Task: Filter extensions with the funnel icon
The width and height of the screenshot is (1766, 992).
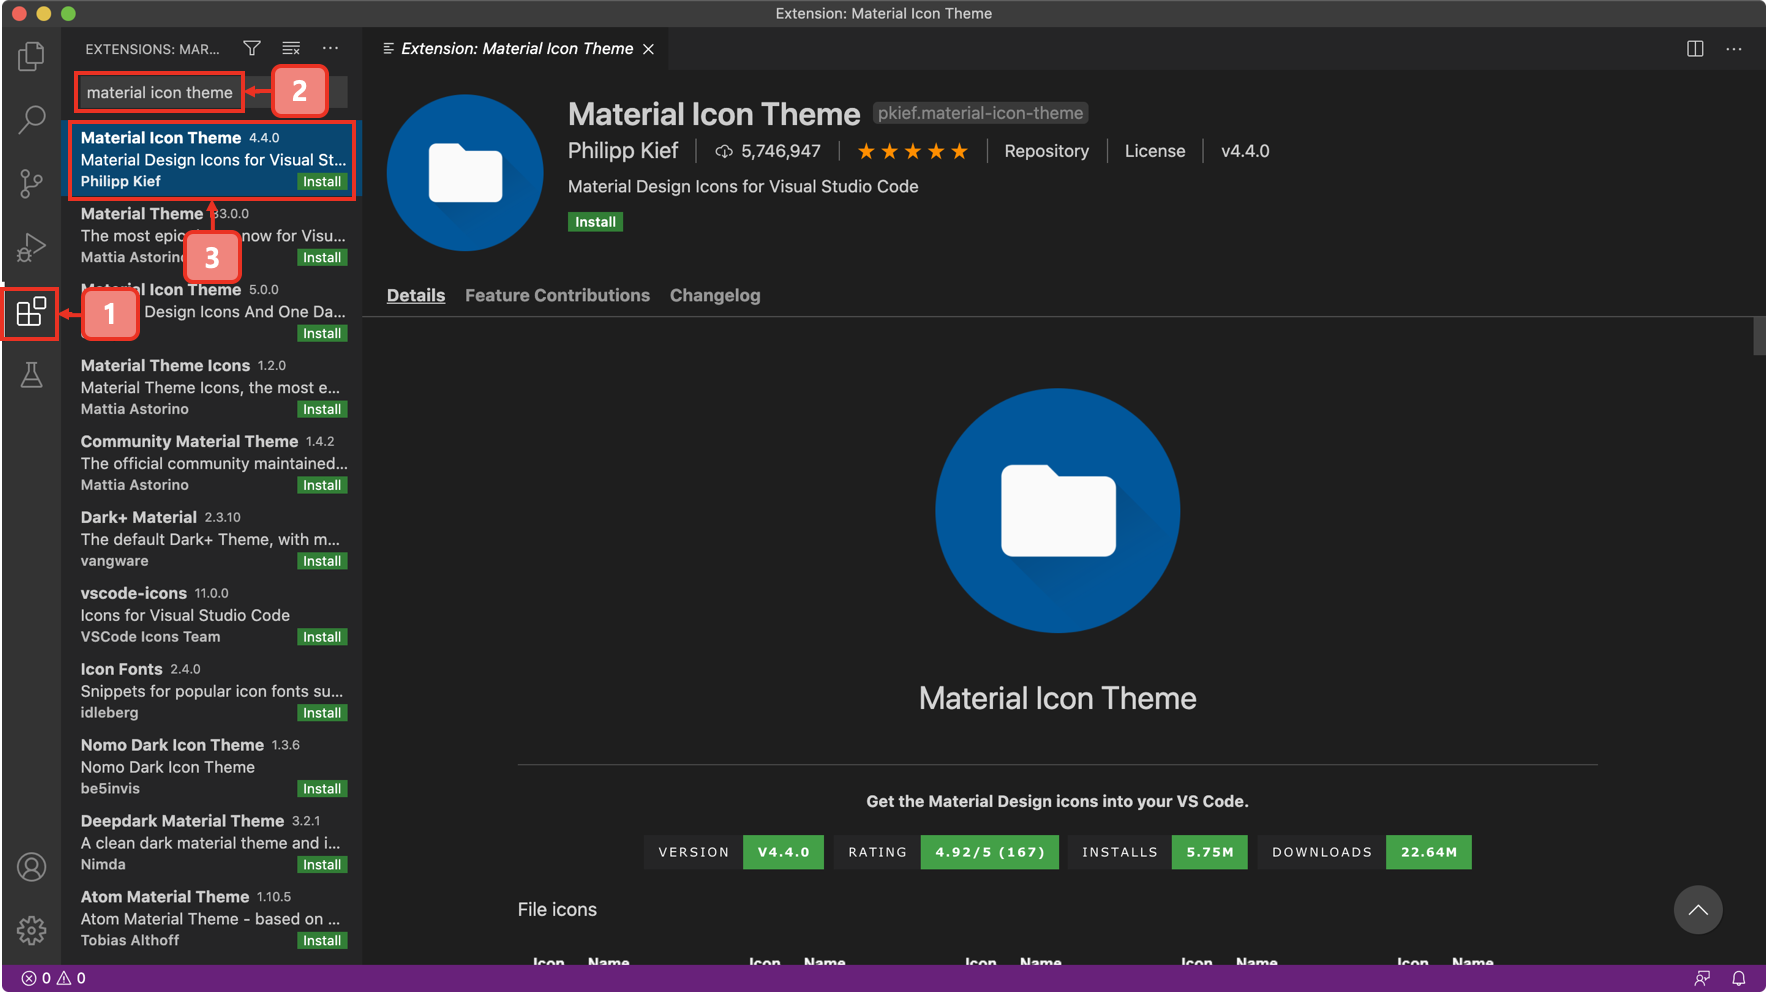Action: click(x=252, y=48)
